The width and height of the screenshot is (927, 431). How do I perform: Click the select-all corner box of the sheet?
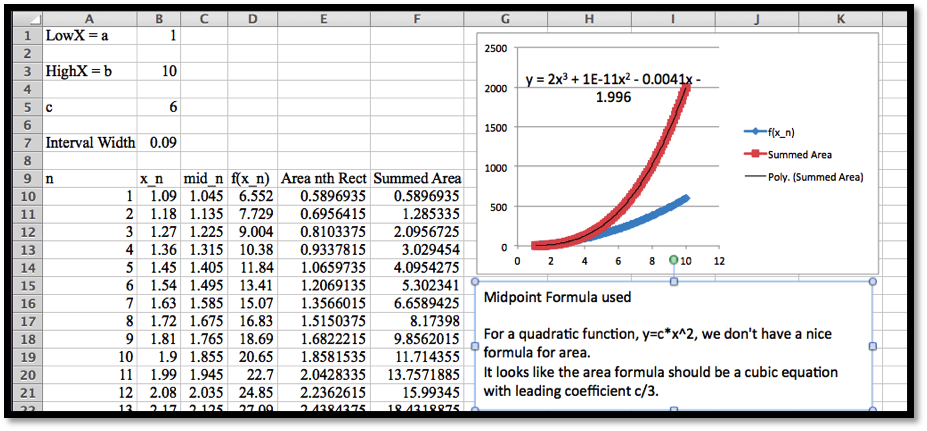pos(29,18)
